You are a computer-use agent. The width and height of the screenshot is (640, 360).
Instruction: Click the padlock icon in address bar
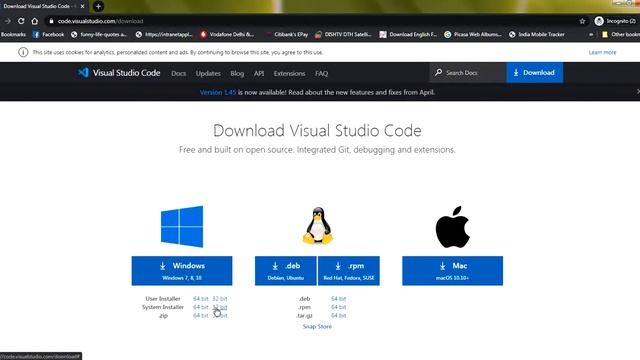click(x=51, y=21)
